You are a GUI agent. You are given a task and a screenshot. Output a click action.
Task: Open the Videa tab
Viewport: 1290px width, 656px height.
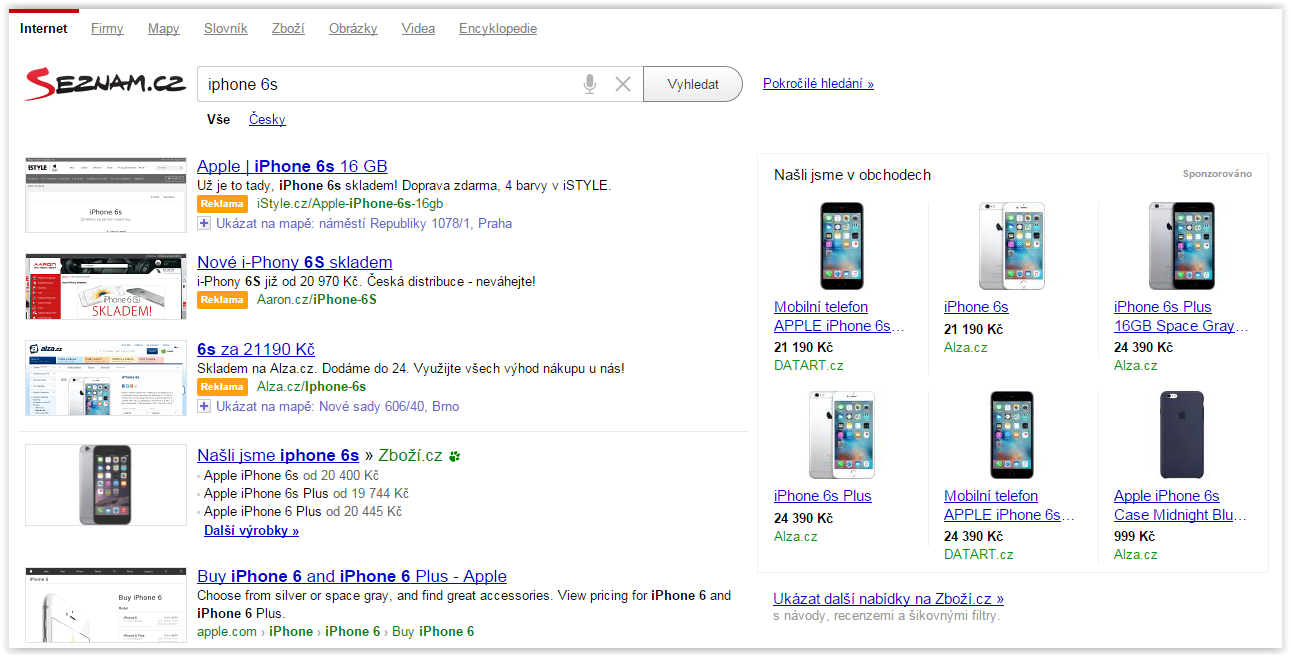point(418,28)
